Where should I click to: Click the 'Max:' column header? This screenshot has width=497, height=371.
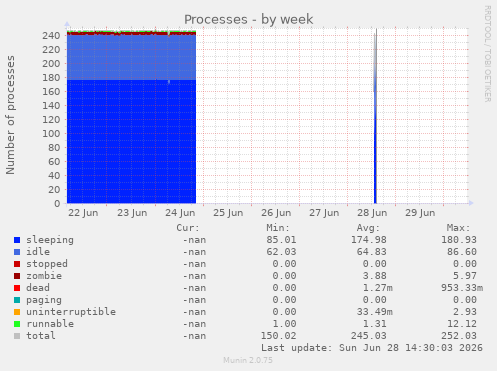(458, 228)
